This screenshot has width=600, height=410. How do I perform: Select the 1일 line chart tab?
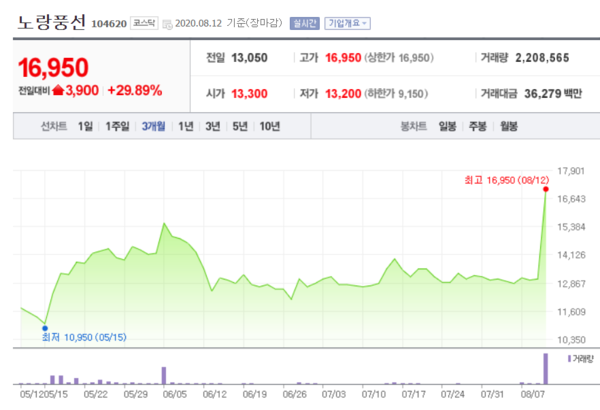point(85,126)
